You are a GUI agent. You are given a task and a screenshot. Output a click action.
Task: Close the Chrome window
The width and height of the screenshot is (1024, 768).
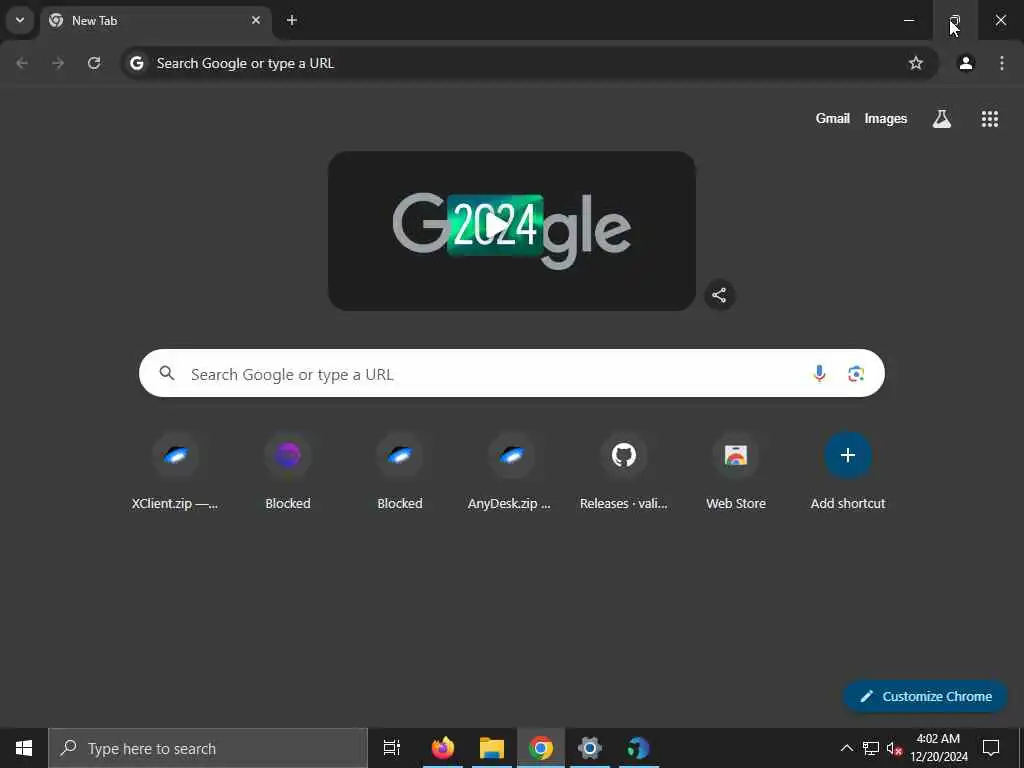coord(1000,20)
